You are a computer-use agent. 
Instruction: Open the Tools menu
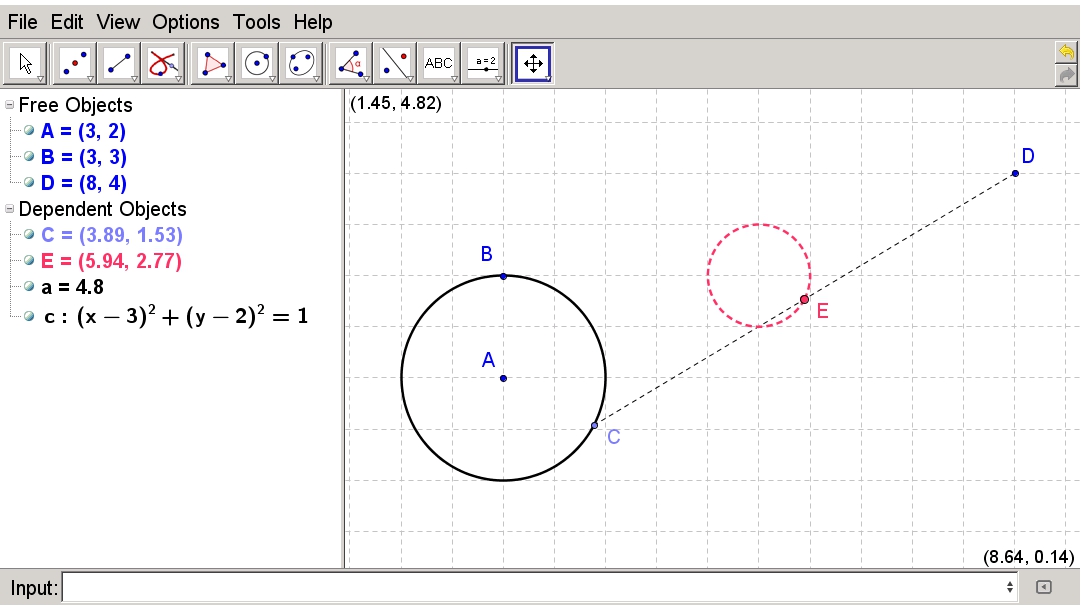click(x=257, y=21)
